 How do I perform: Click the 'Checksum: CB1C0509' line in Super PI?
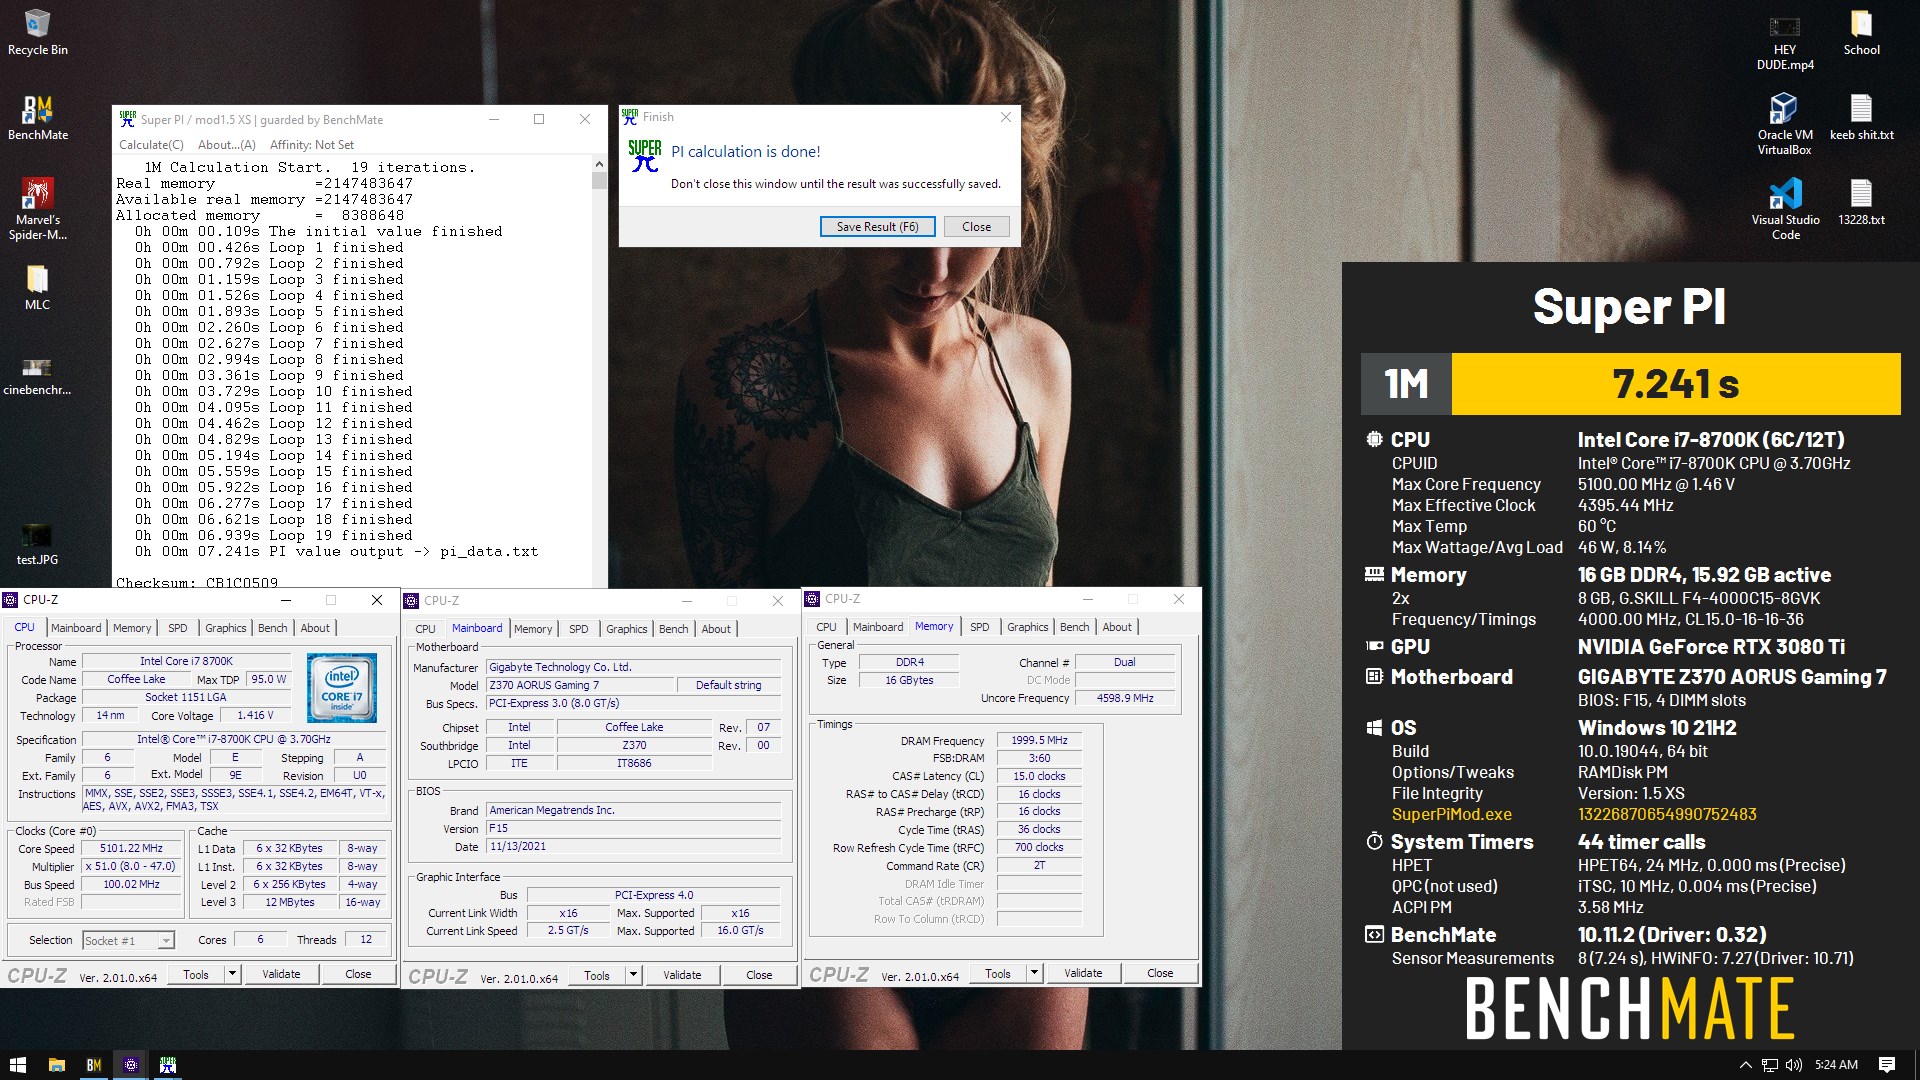click(197, 582)
